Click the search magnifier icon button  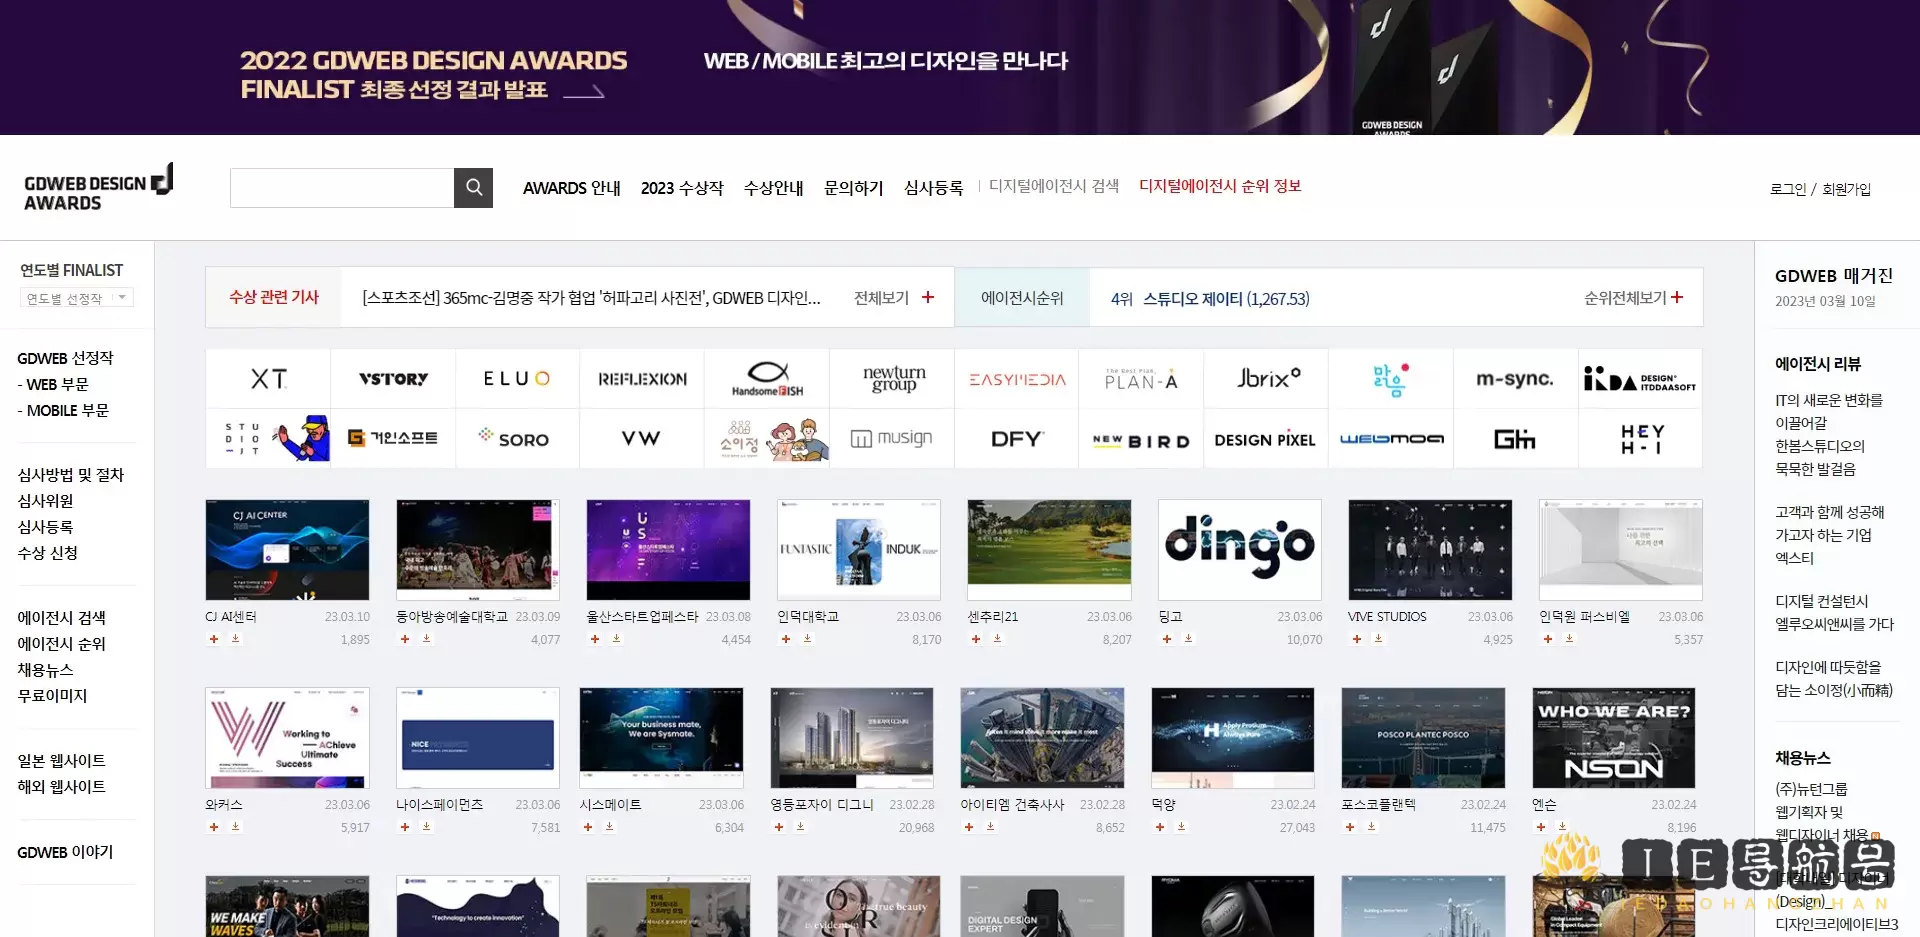[473, 188]
